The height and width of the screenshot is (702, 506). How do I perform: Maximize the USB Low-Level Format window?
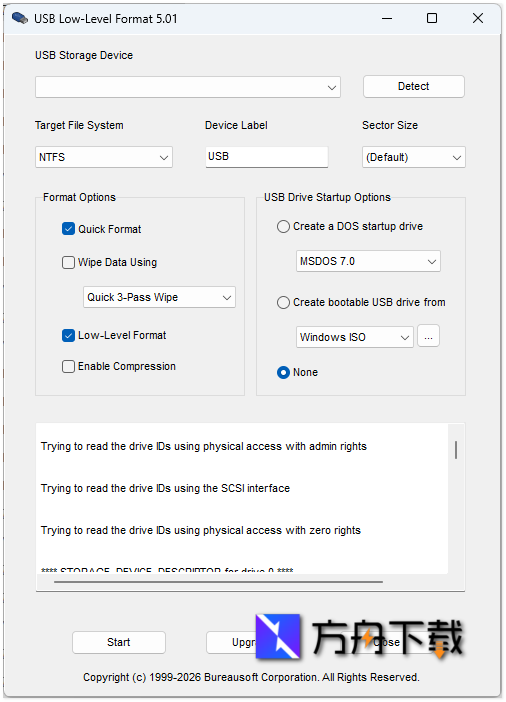click(x=432, y=18)
